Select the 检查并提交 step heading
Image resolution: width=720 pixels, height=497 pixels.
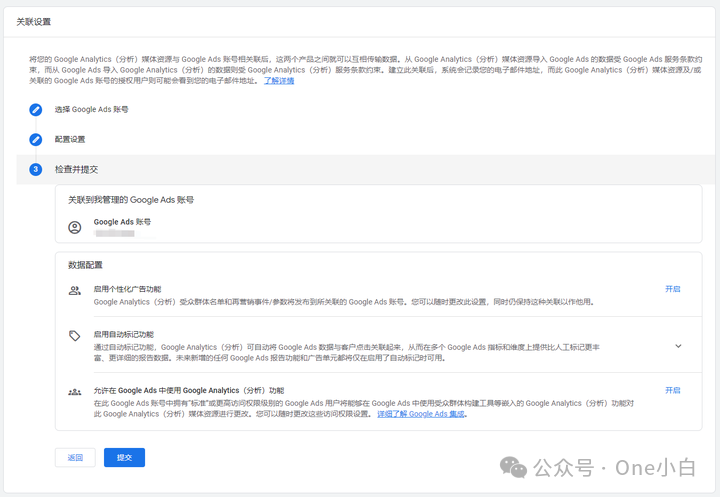pos(76,169)
